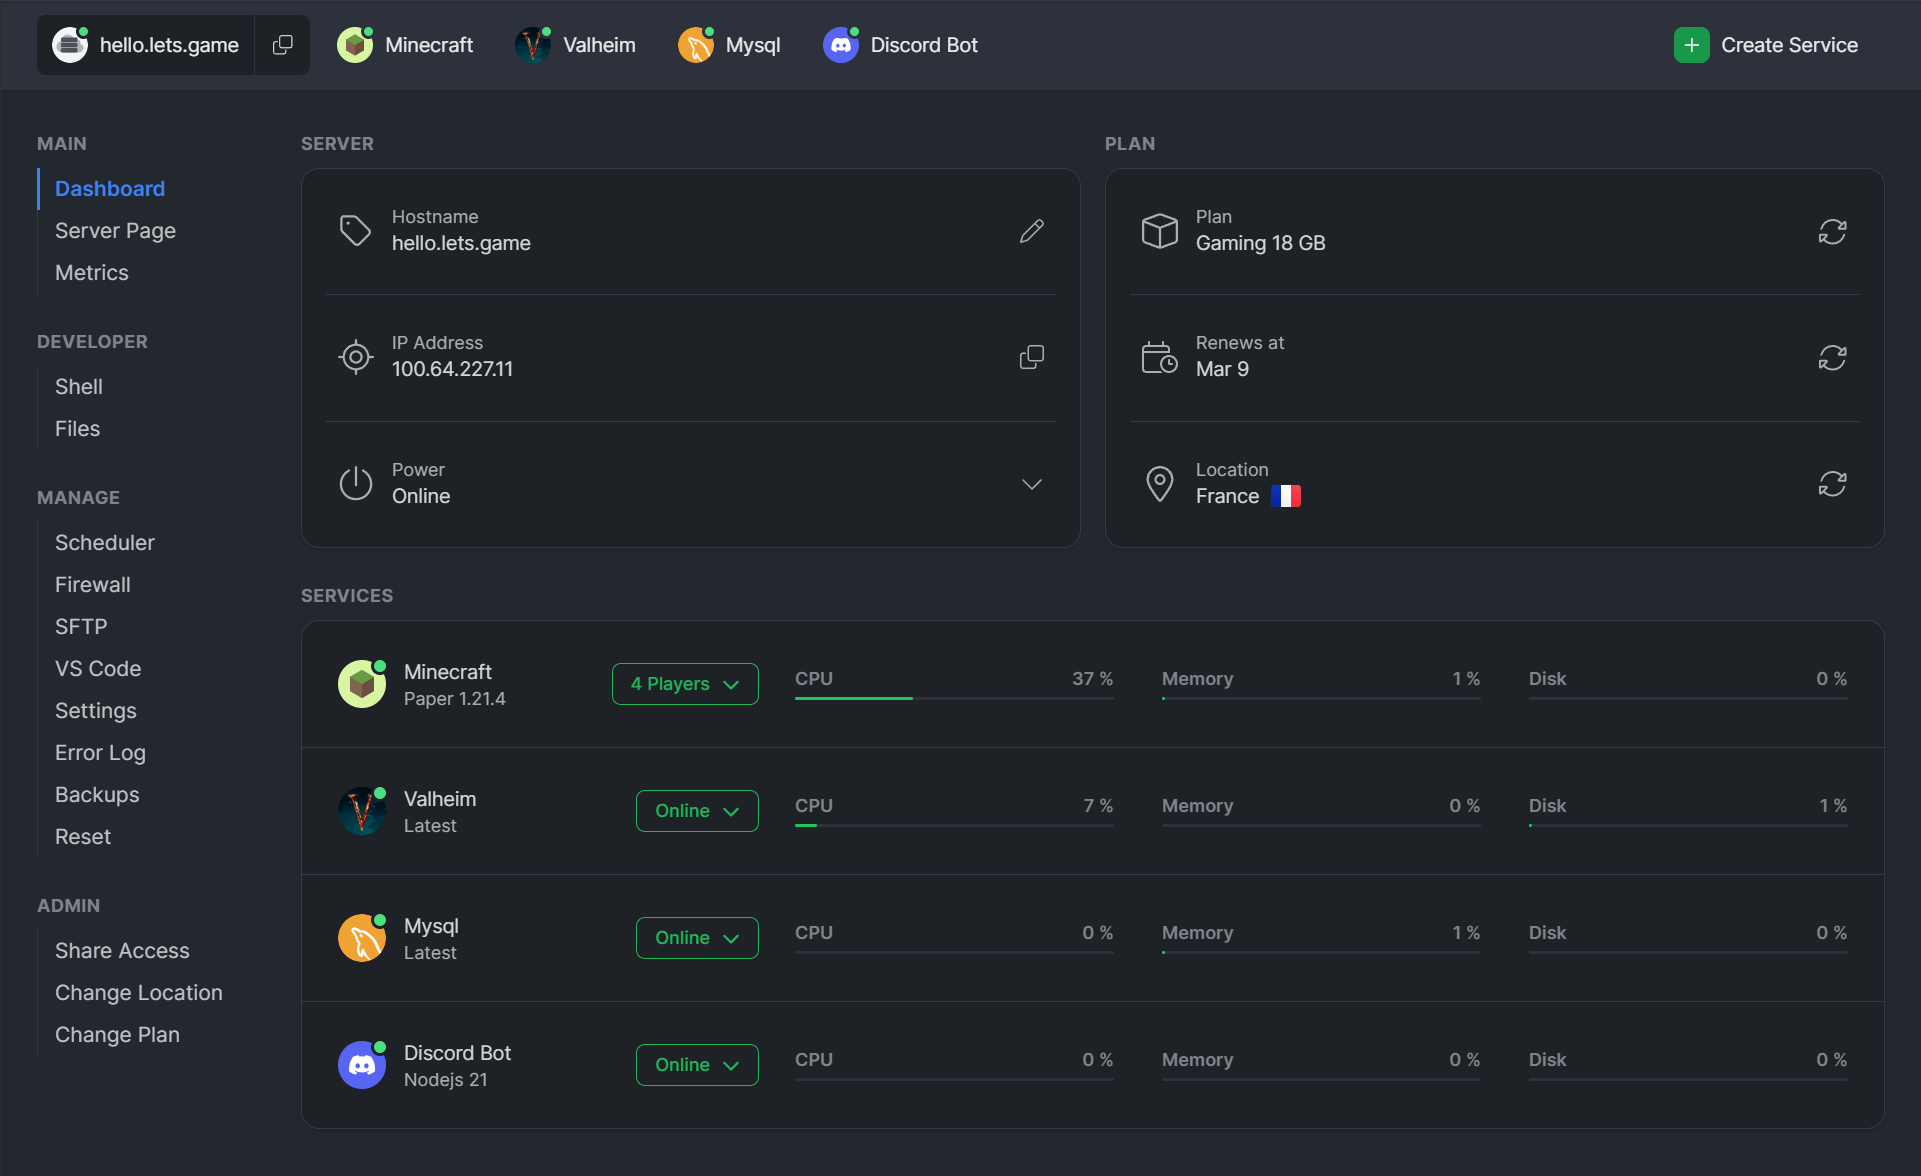1921x1176 pixels.
Task: Click the Minecraft CPU usage bar
Action: (953, 697)
